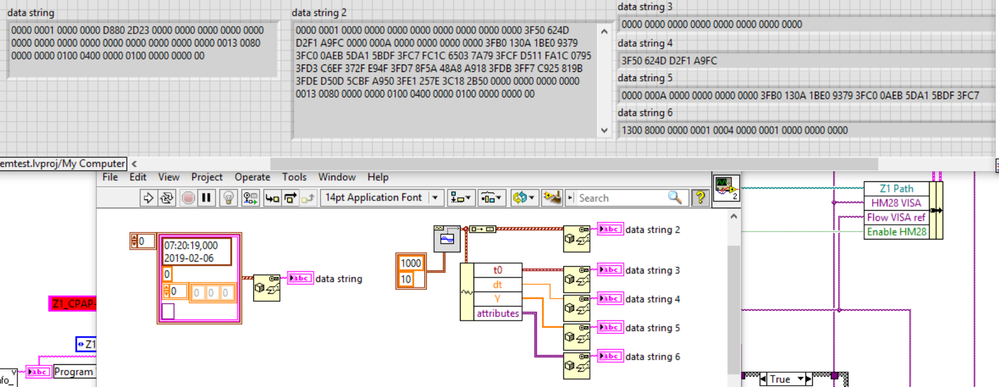Click the left arrow of the True case selector

(x=762, y=379)
